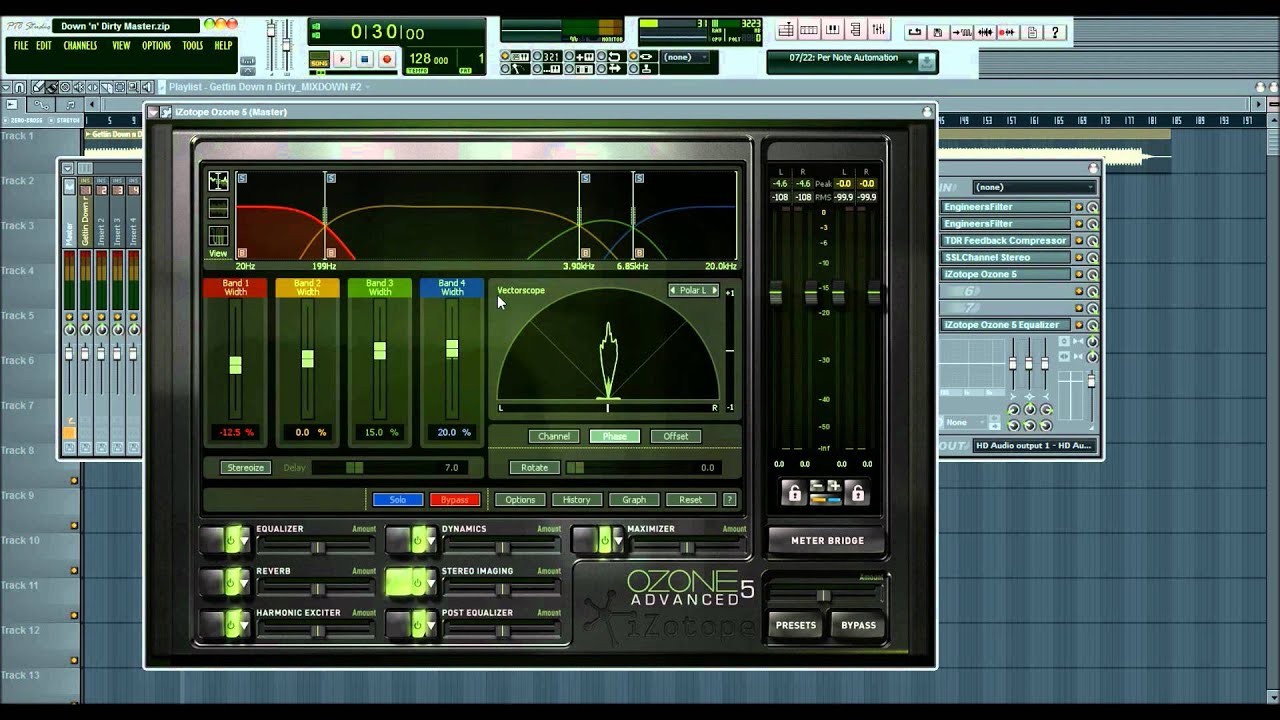This screenshot has height=720, width=1280.
Task: Click the left meter lock icon in Ozone
Action: point(794,492)
